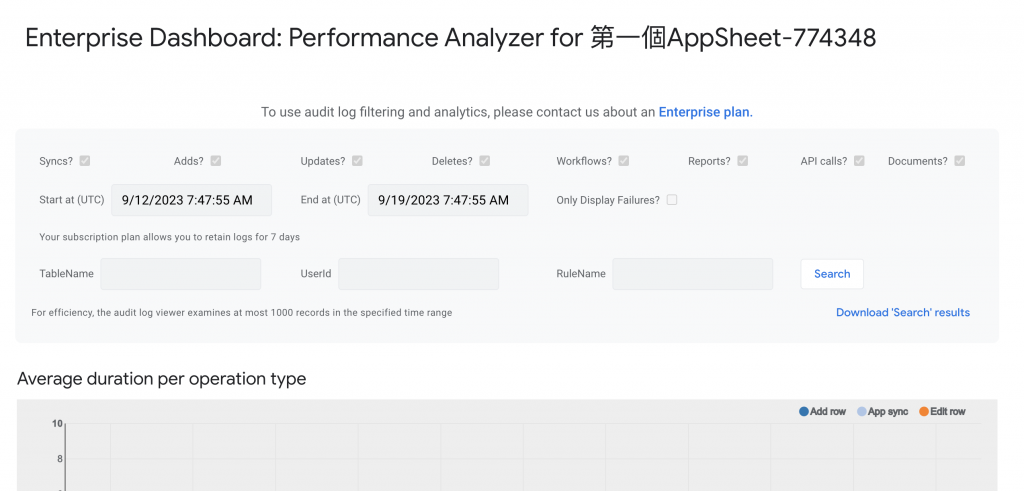Toggle the Adds checkbox
The image size is (1024, 491).
pyautogui.click(x=215, y=161)
